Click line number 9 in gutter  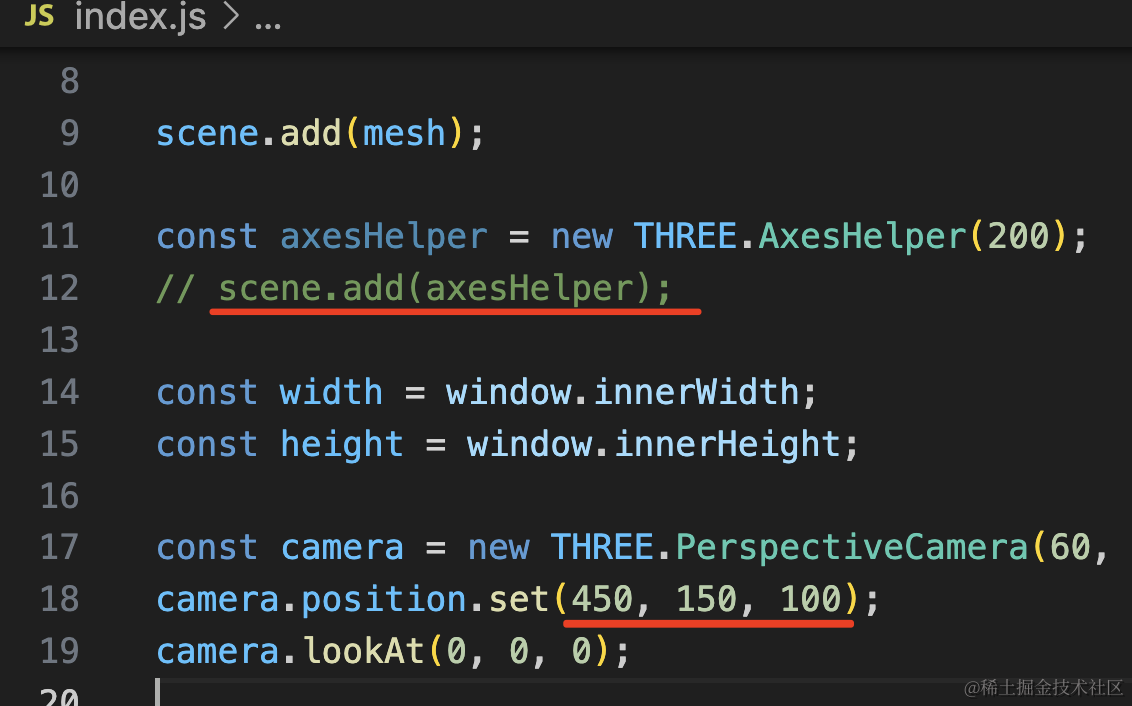pyautogui.click(x=69, y=133)
